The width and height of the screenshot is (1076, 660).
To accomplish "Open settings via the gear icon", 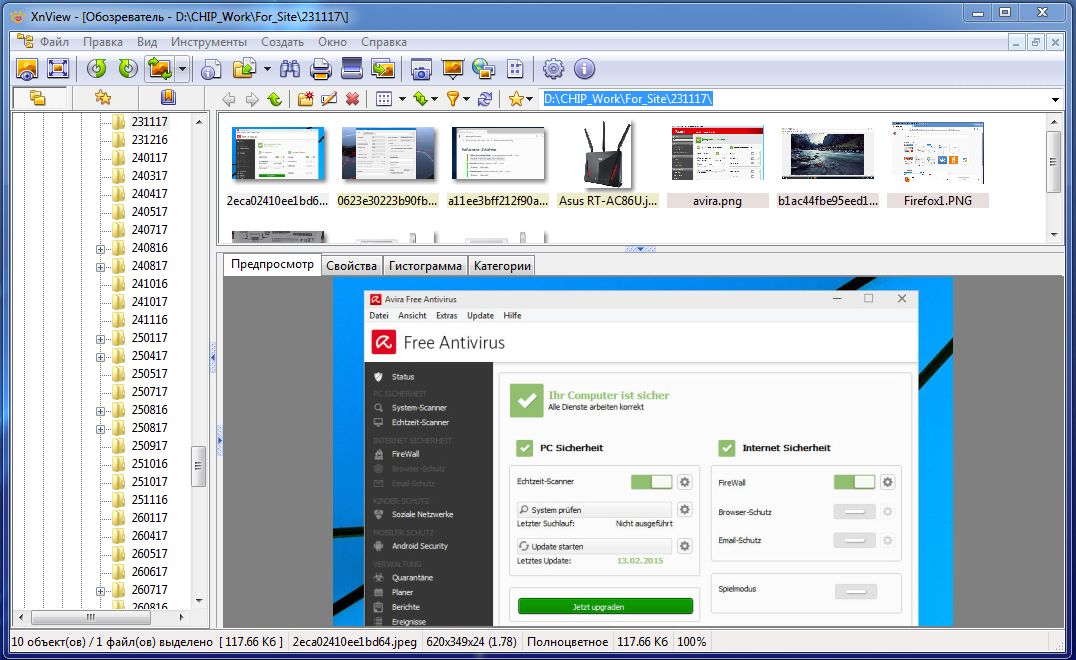I will [x=553, y=69].
